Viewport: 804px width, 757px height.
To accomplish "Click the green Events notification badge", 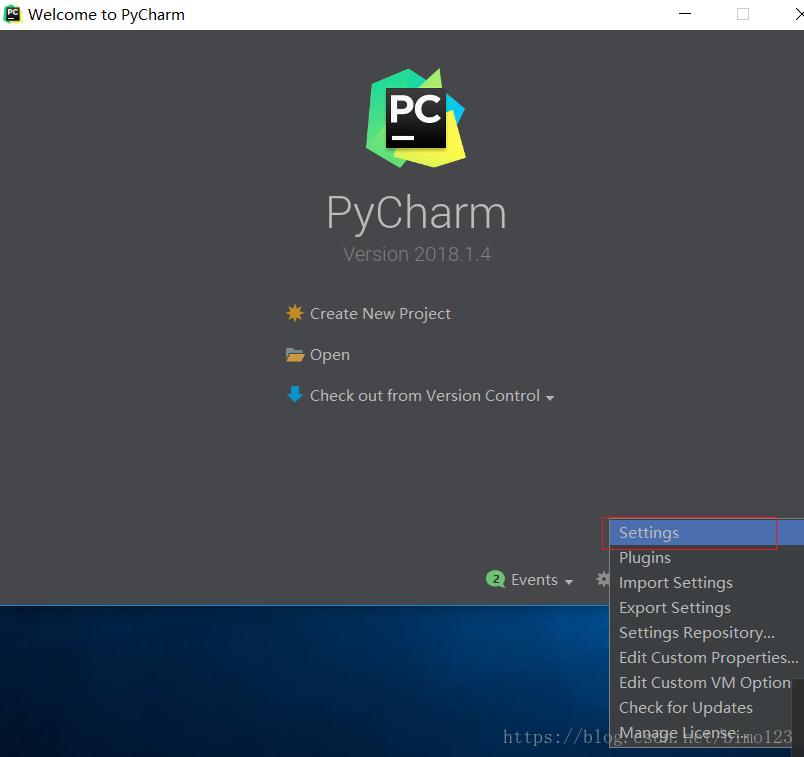I will 495,580.
